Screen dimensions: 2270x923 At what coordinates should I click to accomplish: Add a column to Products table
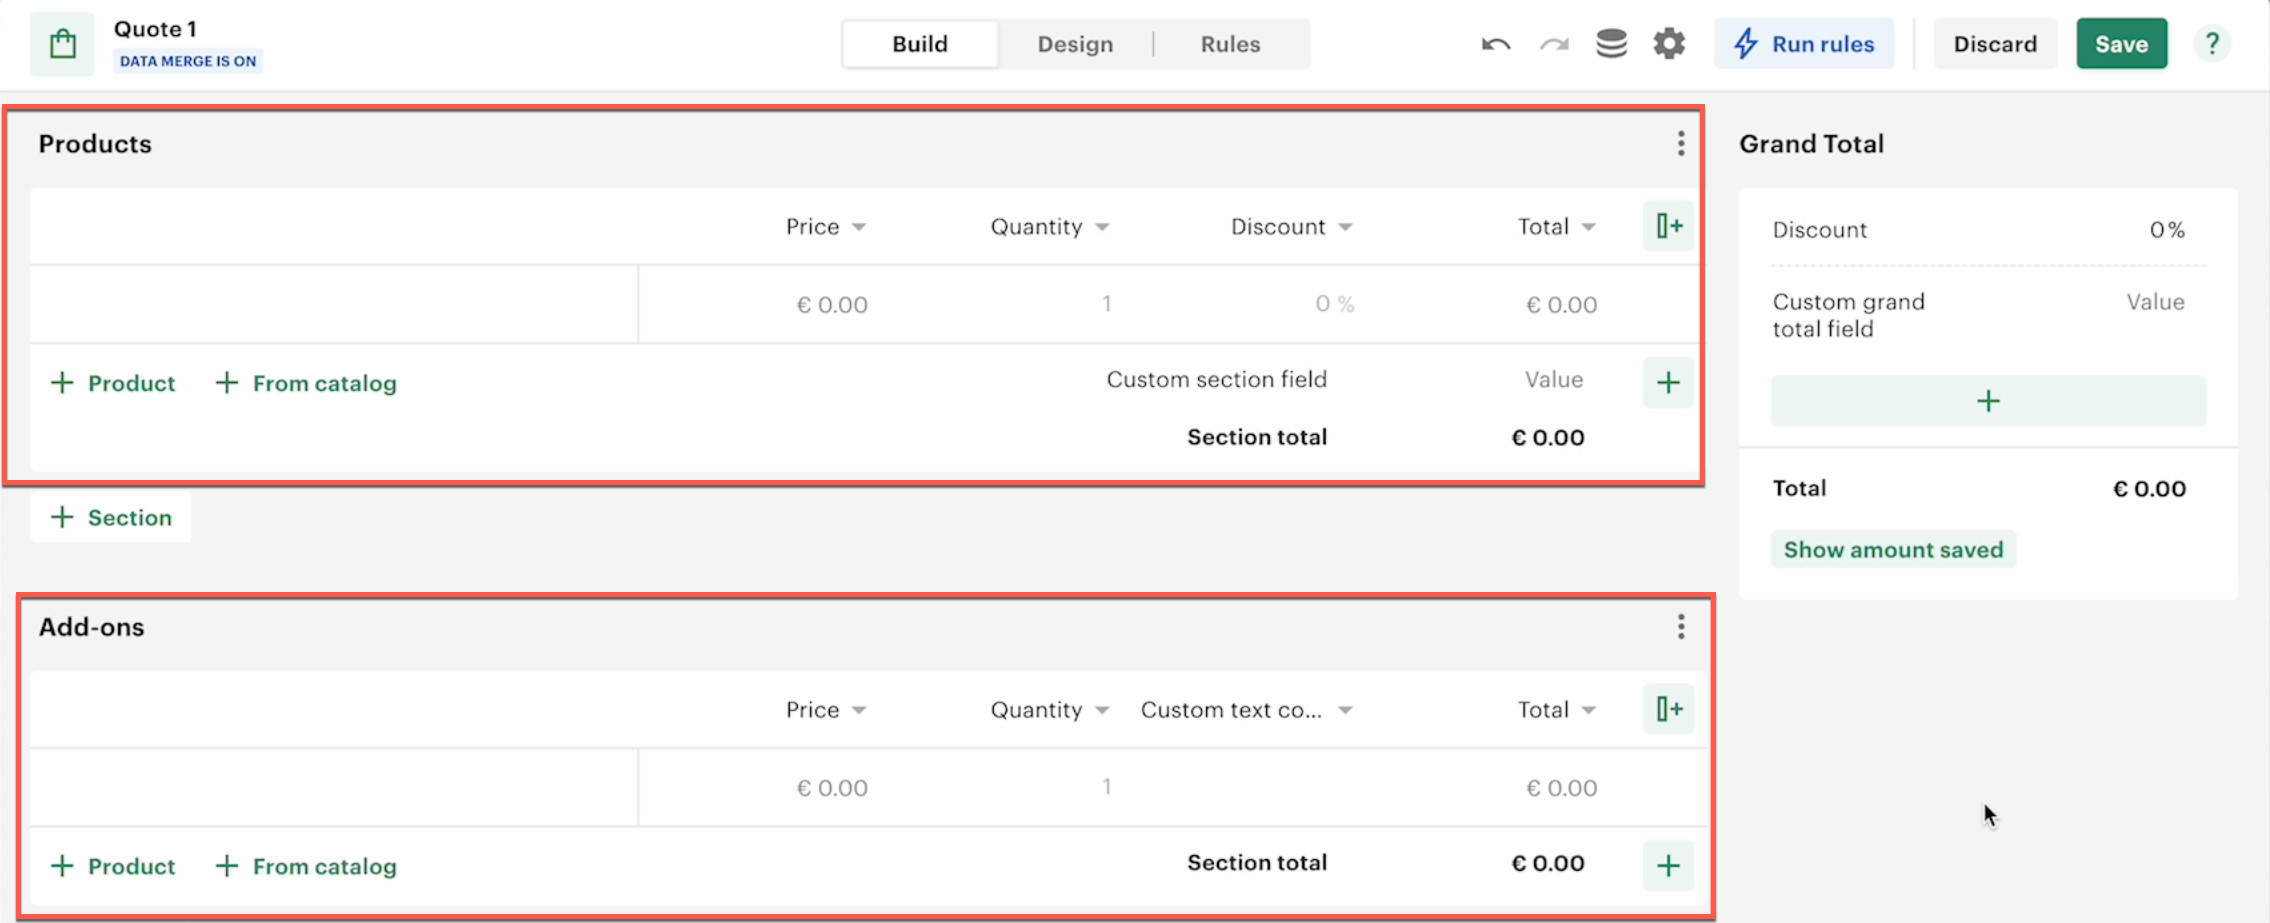pyautogui.click(x=1668, y=226)
